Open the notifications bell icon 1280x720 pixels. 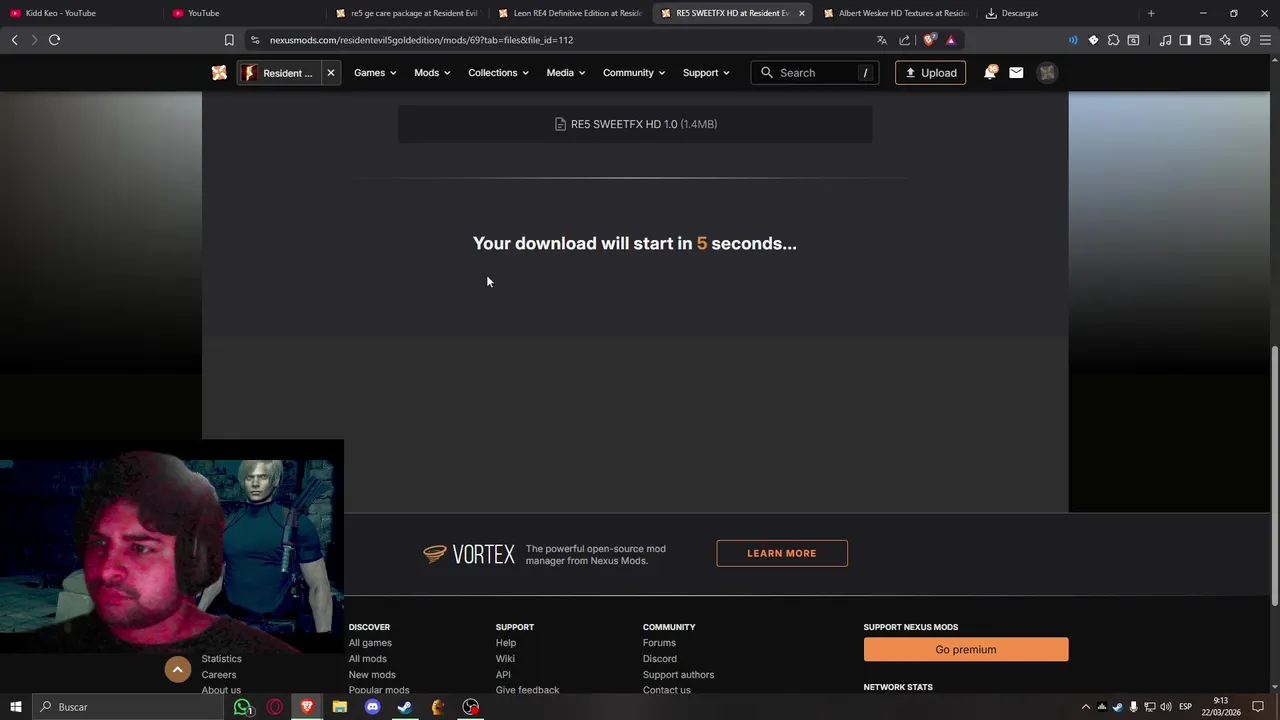tap(990, 73)
